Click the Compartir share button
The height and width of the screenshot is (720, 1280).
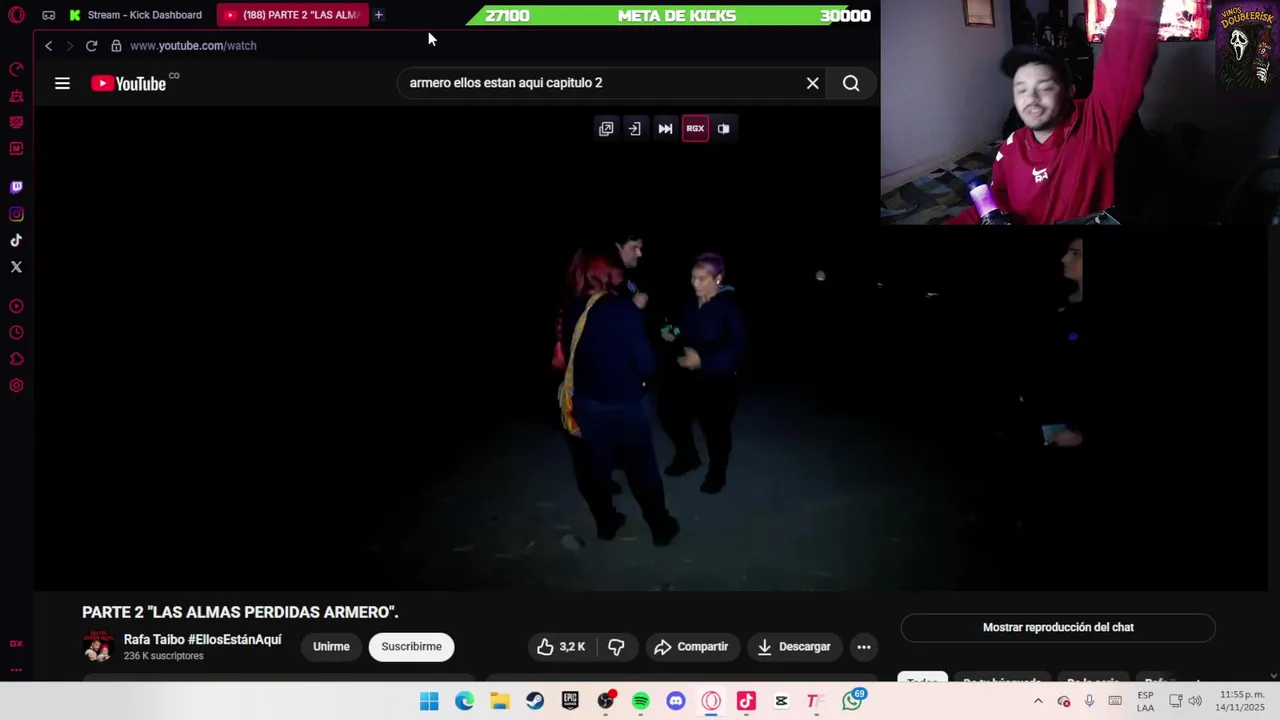[x=691, y=647]
